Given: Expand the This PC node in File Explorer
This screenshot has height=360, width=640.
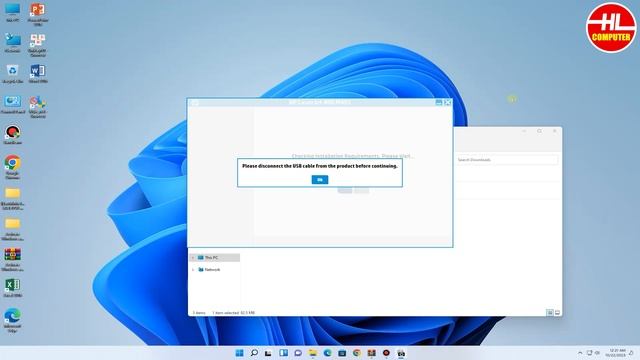Looking at the screenshot, I should (x=193, y=258).
